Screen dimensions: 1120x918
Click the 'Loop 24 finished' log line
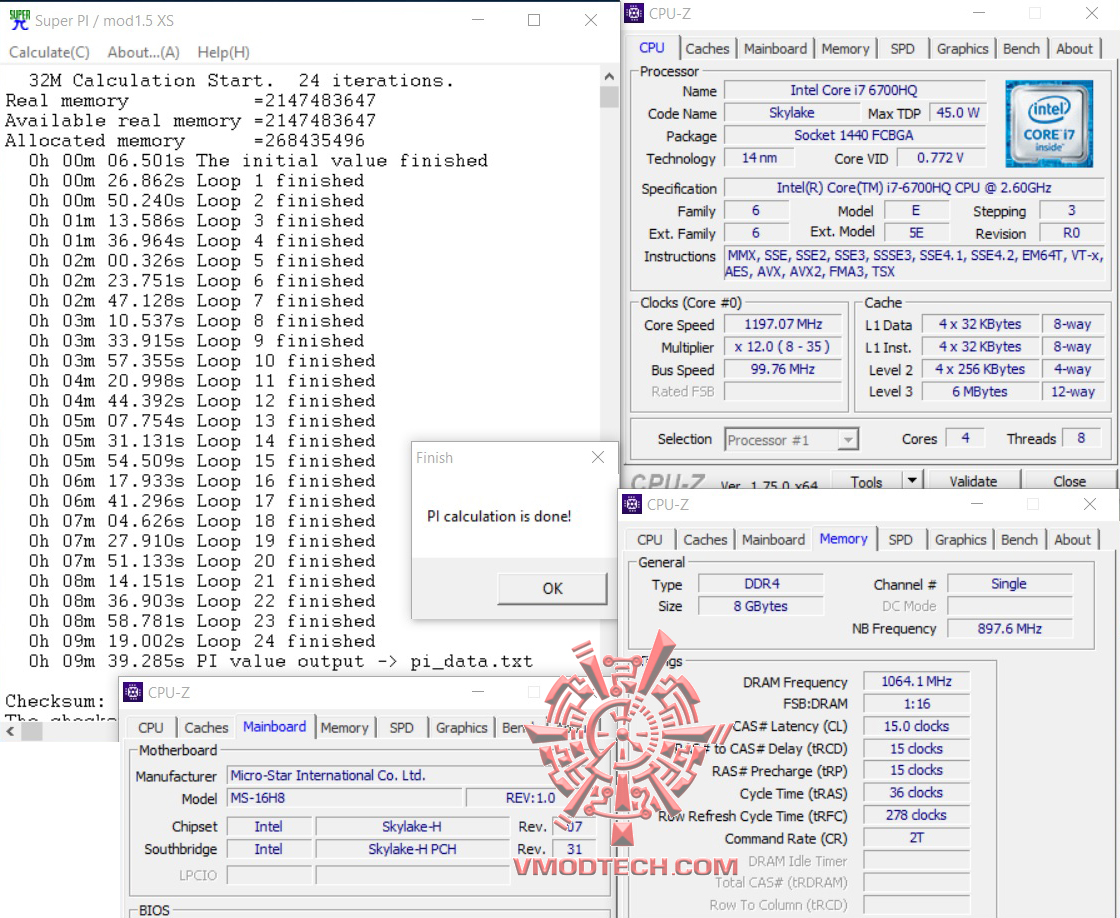tap(202, 641)
